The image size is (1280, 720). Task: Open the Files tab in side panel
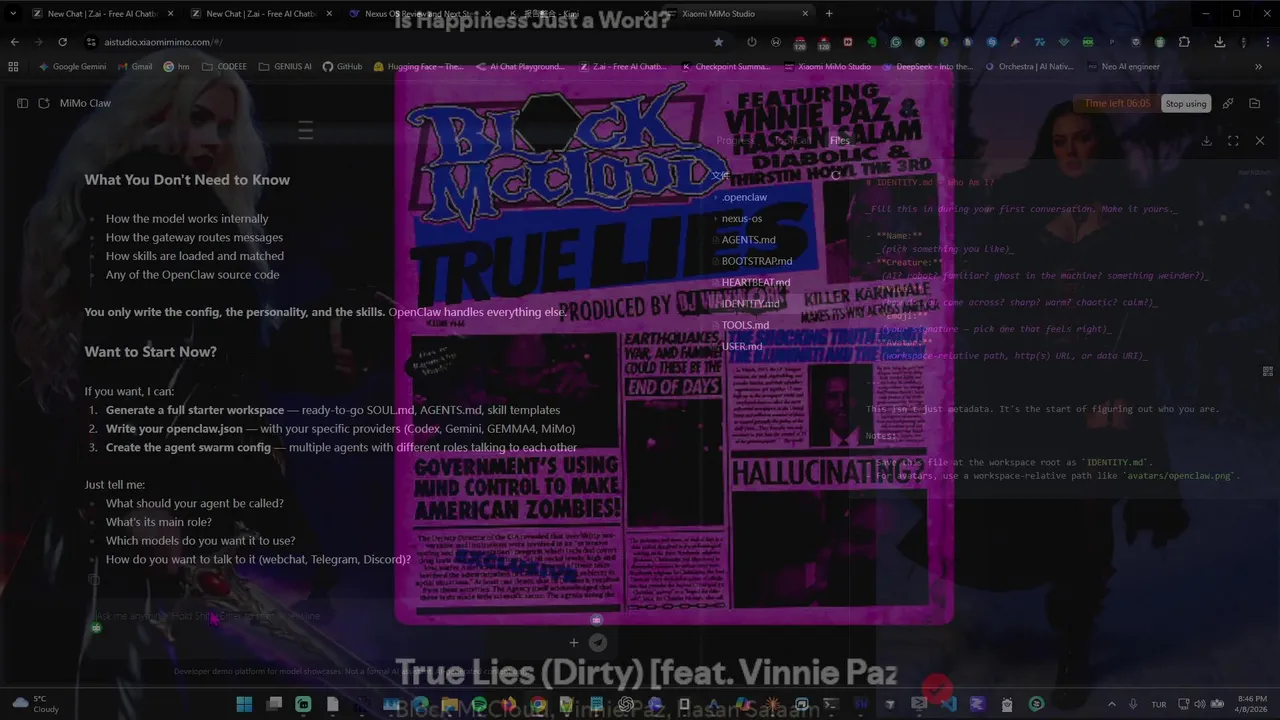839,141
